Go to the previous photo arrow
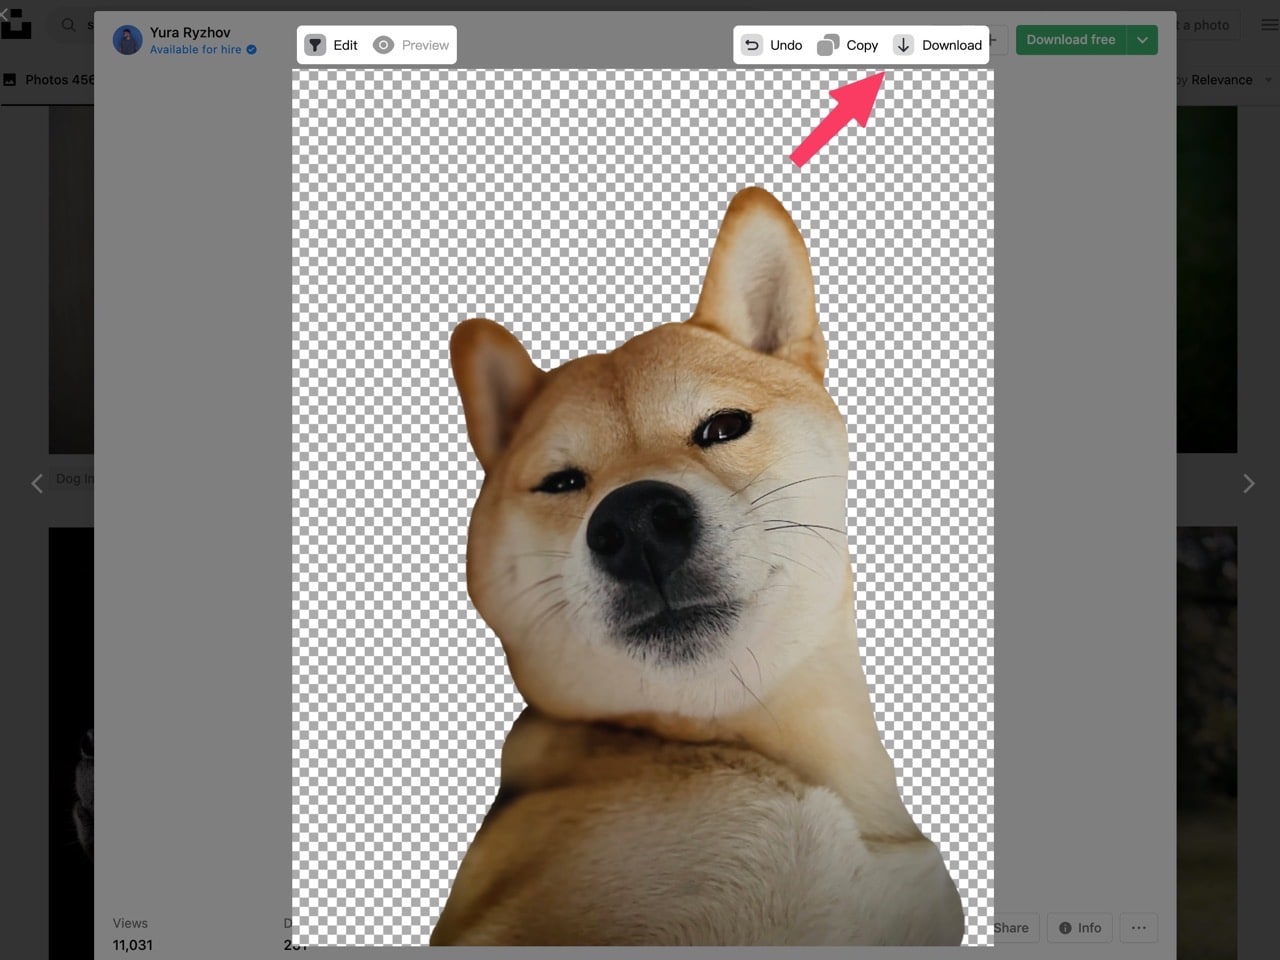1280x960 pixels. point(37,484)
